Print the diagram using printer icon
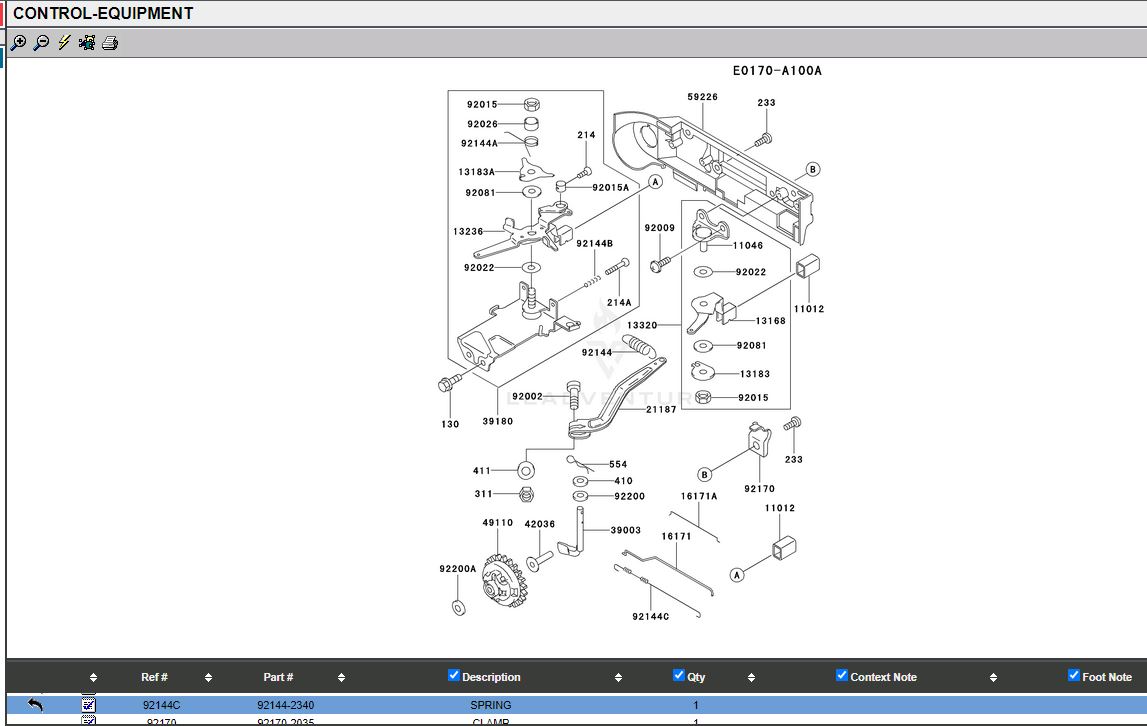This screenshot has height=726, width=1147. [110, 43]
